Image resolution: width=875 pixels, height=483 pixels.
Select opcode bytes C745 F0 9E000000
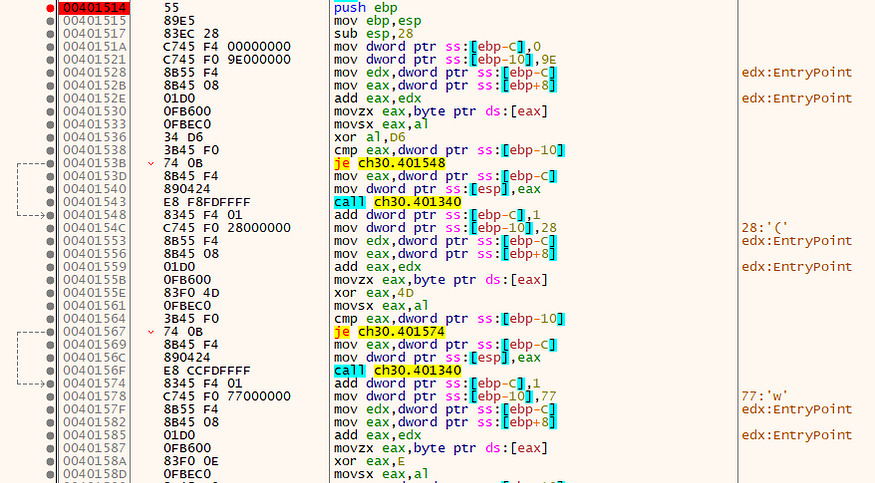pos(227,60)
